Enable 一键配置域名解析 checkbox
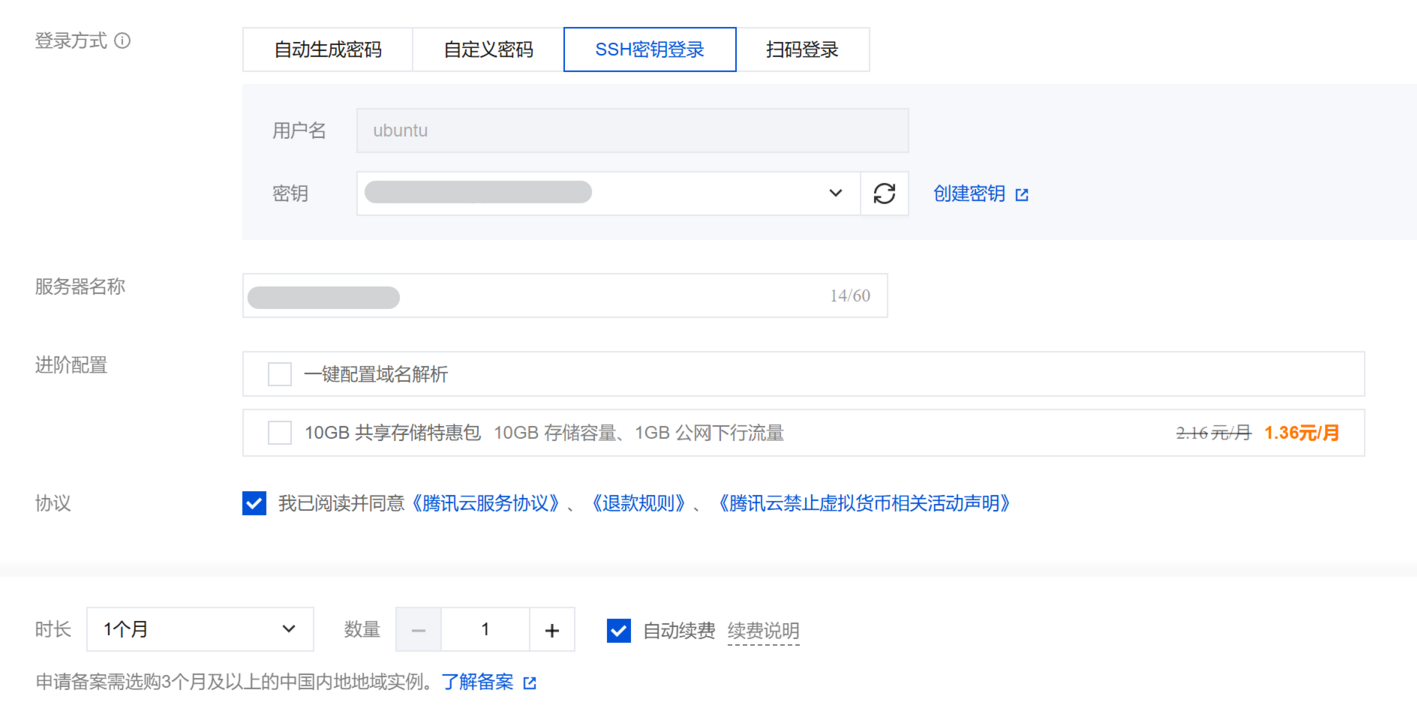This screenshot has width=1417, height=717. pyautogui.click(x=280, y=375)
